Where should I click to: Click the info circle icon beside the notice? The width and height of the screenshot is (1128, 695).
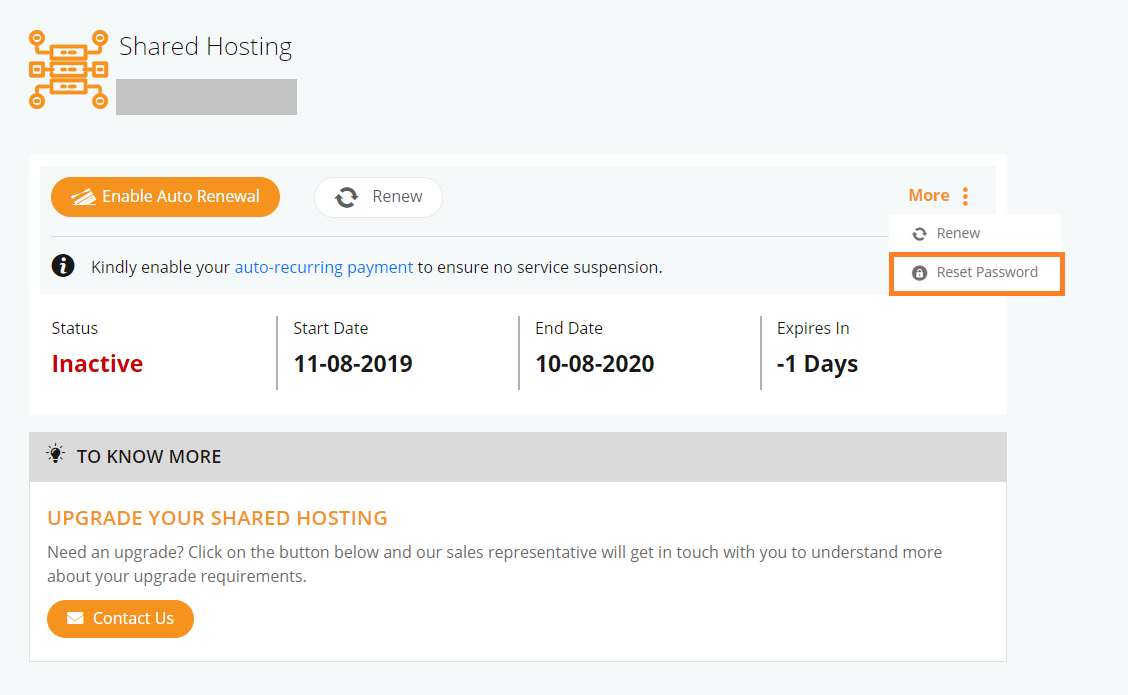click(x=63, y=265)
